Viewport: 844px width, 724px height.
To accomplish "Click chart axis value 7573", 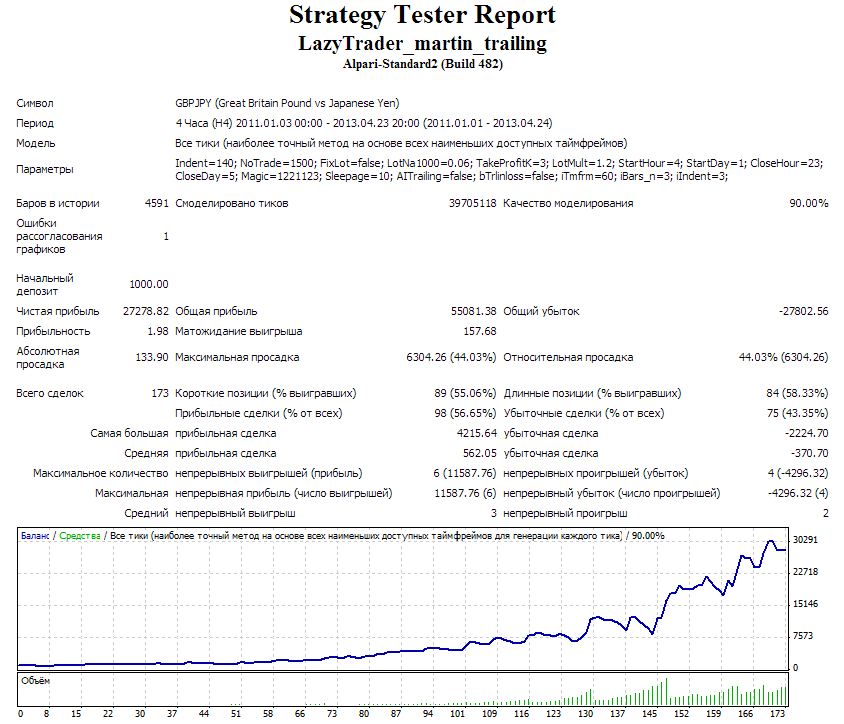I will 803,636.
